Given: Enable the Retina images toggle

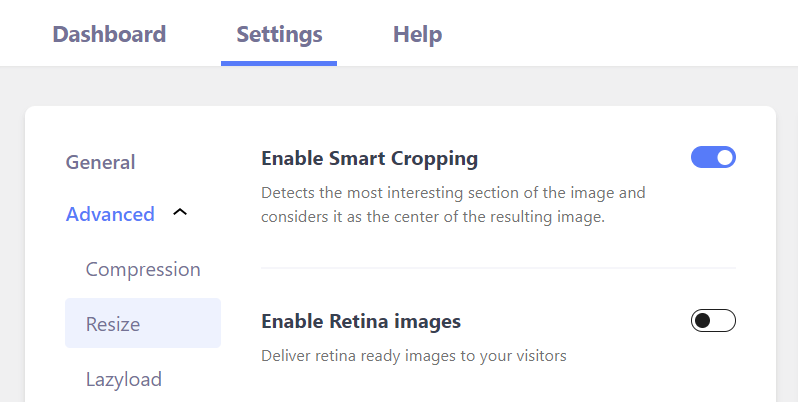Looking at the screenshot, I should [713, 321].
